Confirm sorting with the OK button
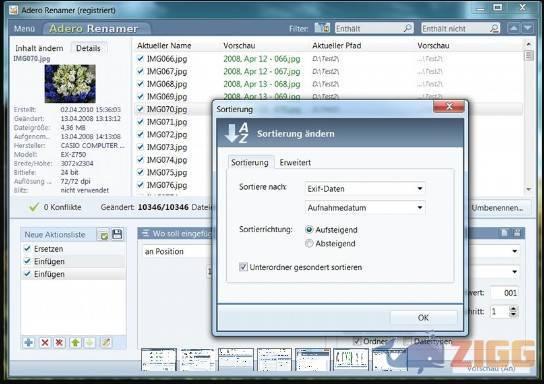544x384 pixels. tap(423, 317)
